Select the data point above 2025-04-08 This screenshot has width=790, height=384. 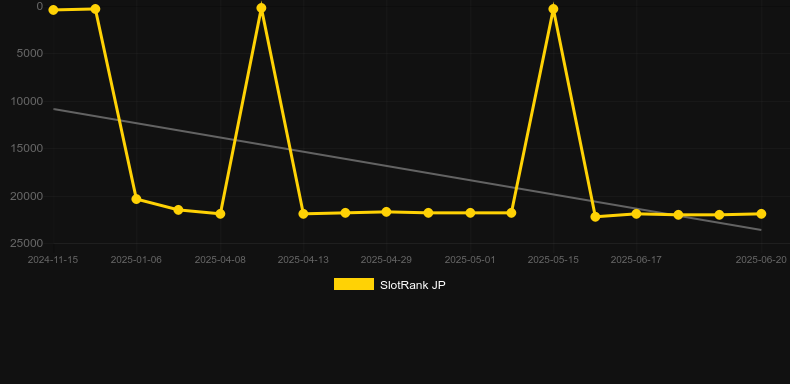(x=220, y=214)
